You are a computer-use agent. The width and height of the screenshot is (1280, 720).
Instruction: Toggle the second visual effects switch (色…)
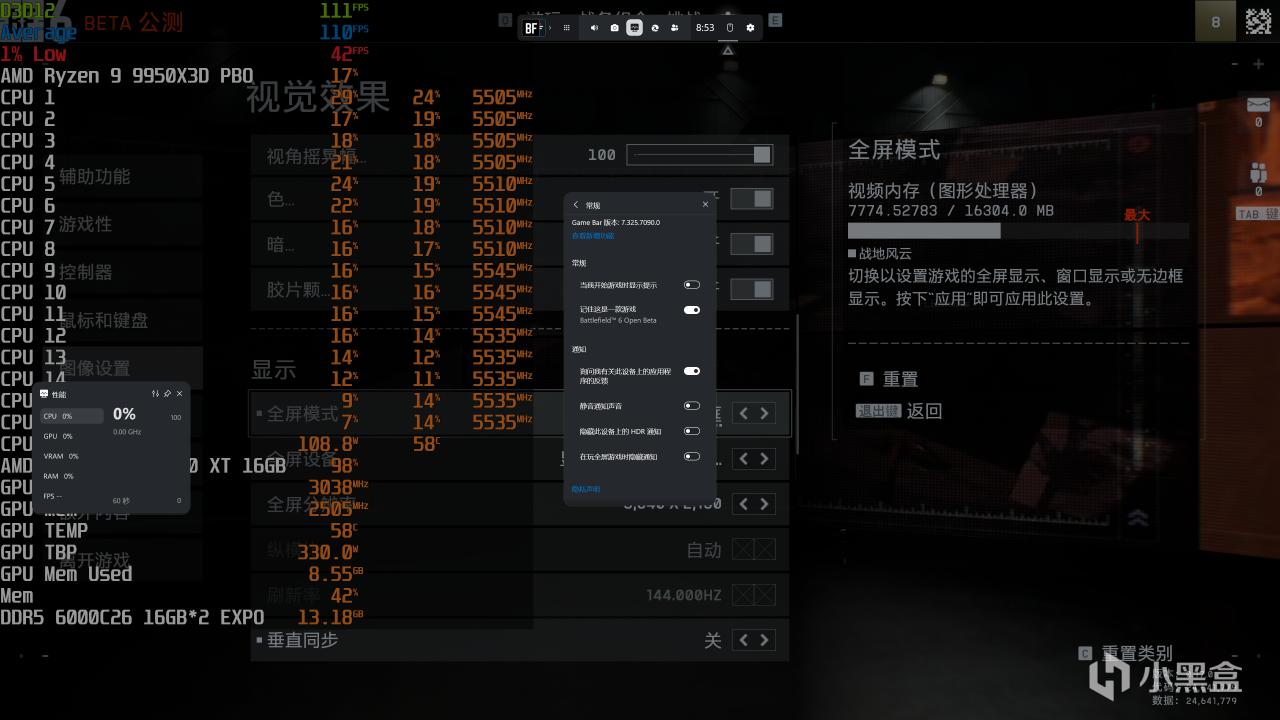(x=751, y=199)
